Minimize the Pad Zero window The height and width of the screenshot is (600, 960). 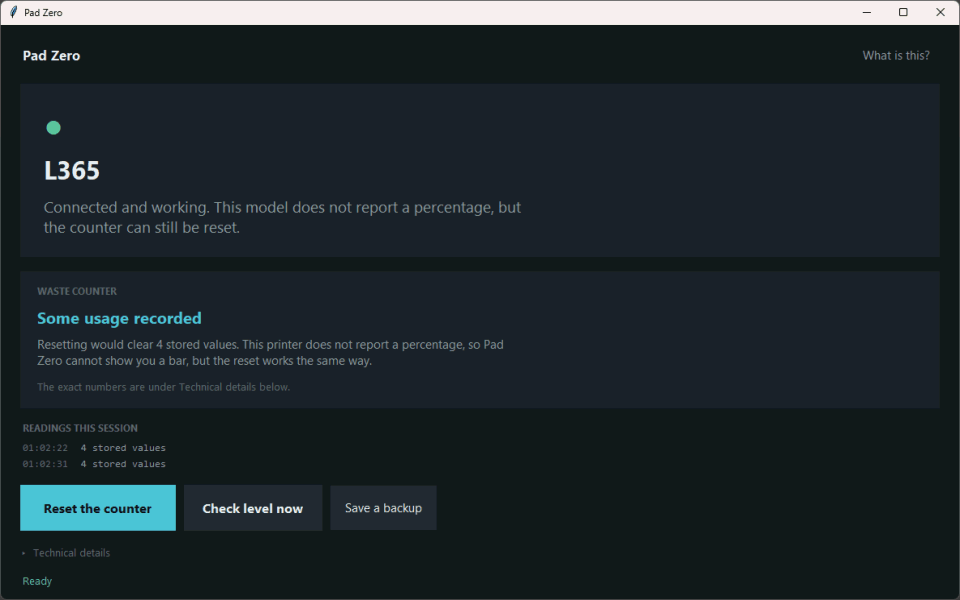point(867,12)
